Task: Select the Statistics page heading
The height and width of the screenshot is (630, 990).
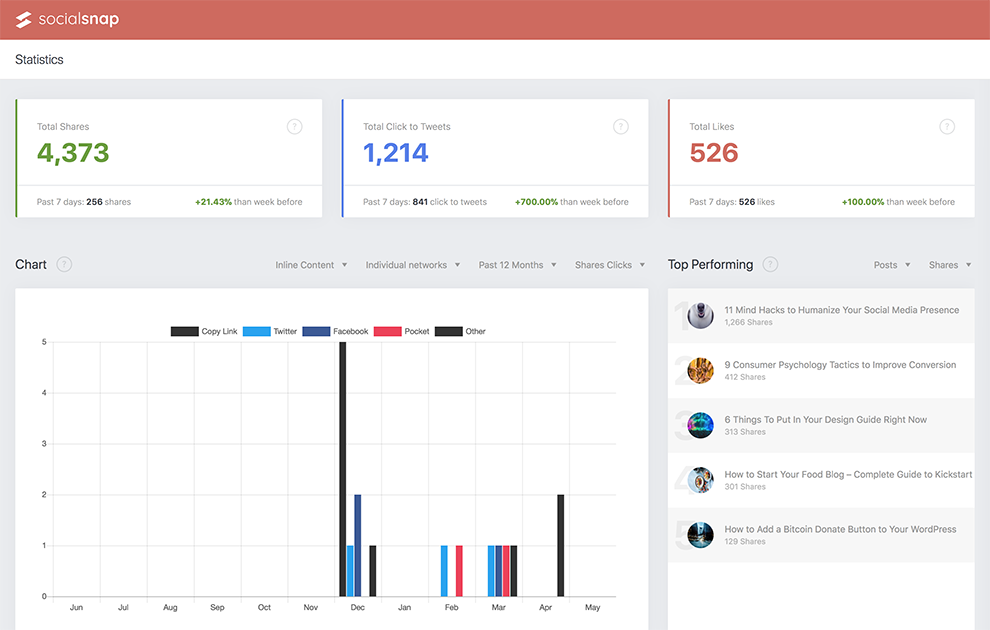Action: tap(39, 59)
